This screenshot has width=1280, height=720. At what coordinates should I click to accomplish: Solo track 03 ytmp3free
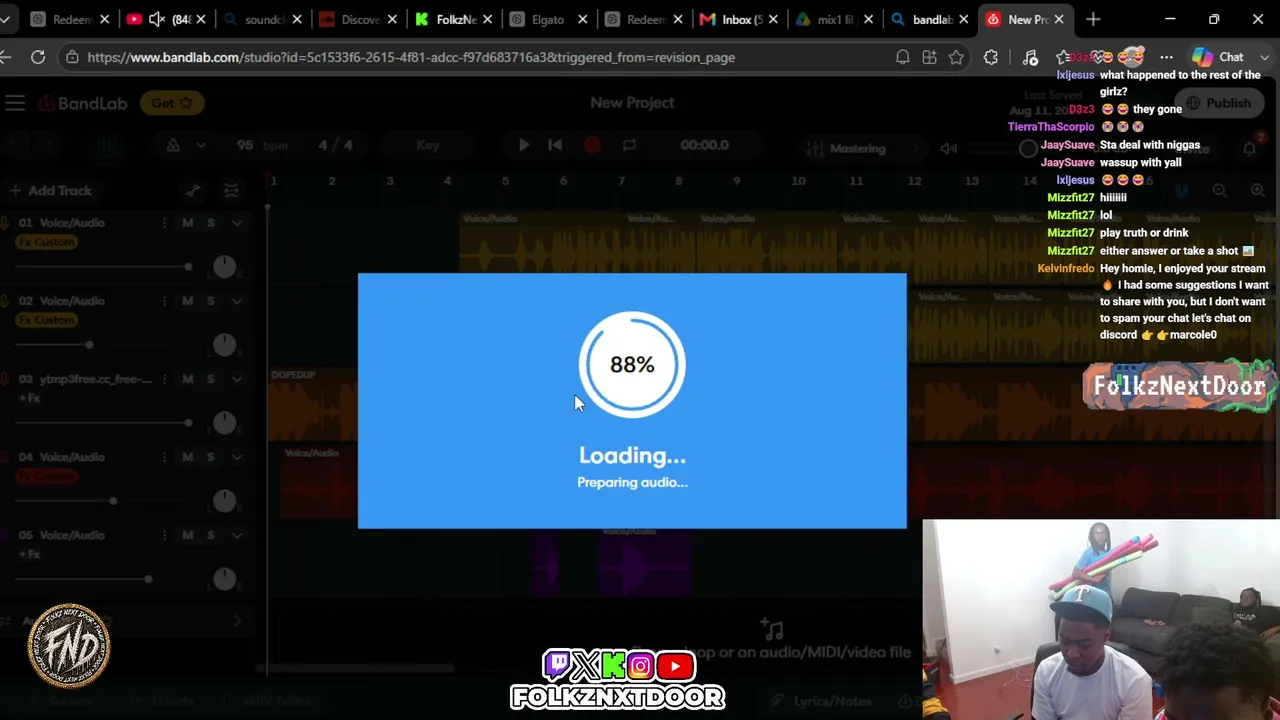pos(210,379)
